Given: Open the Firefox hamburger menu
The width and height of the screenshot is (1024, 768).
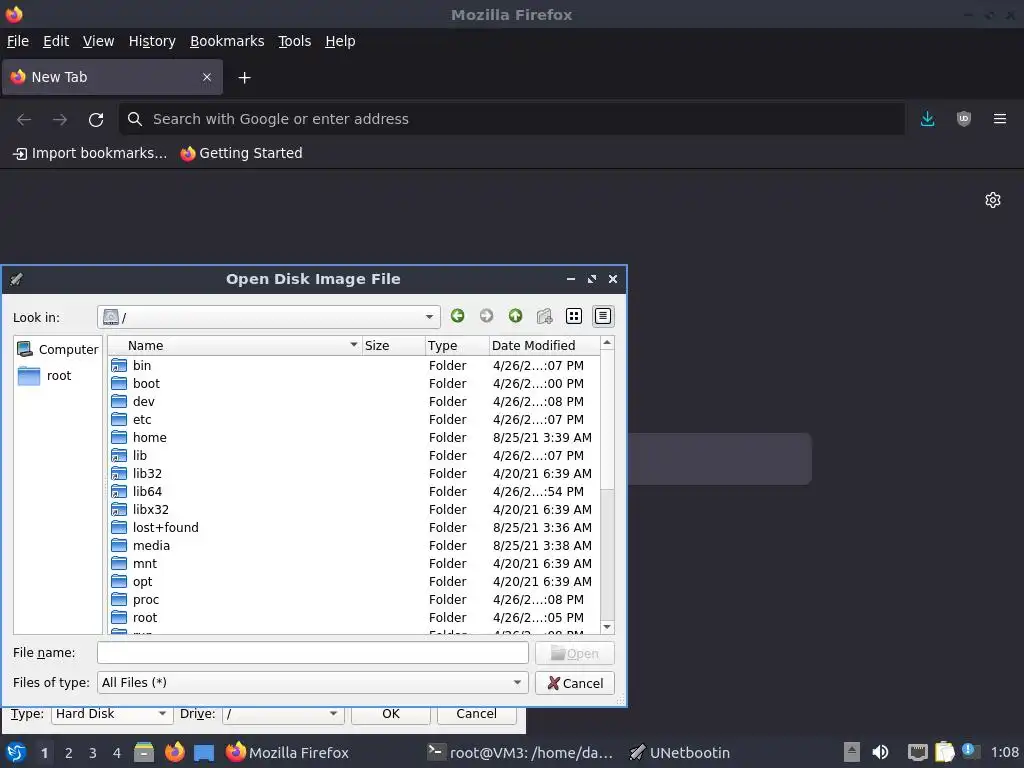Looking at the screenshot, I should point(1000,119).
